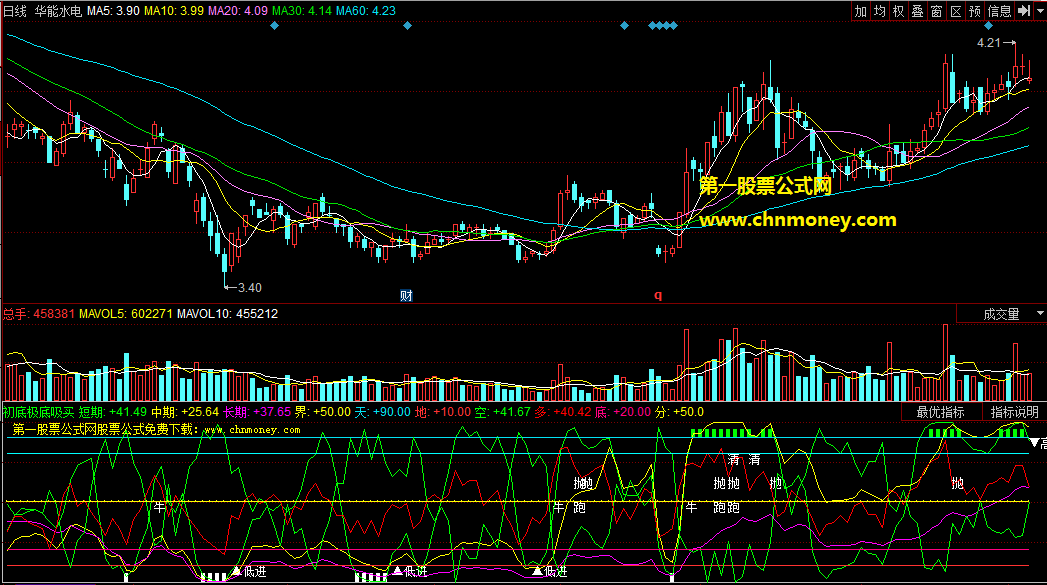Click the 底: +20.00 value
This screenshot has width=1047, height=585.
coord(623,412)
